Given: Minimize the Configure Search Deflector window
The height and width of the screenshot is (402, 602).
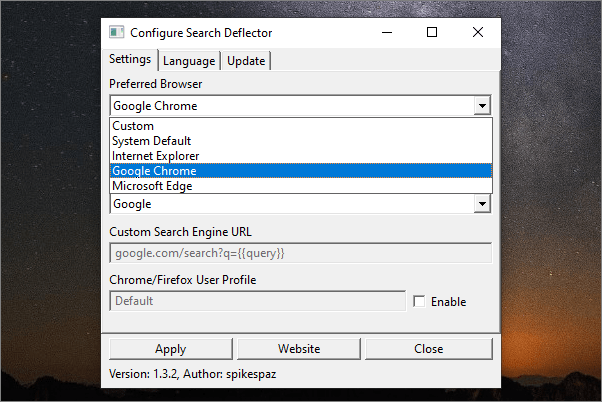Looking at the screenshot, I should pyautogui.click(x=387, y=33).
